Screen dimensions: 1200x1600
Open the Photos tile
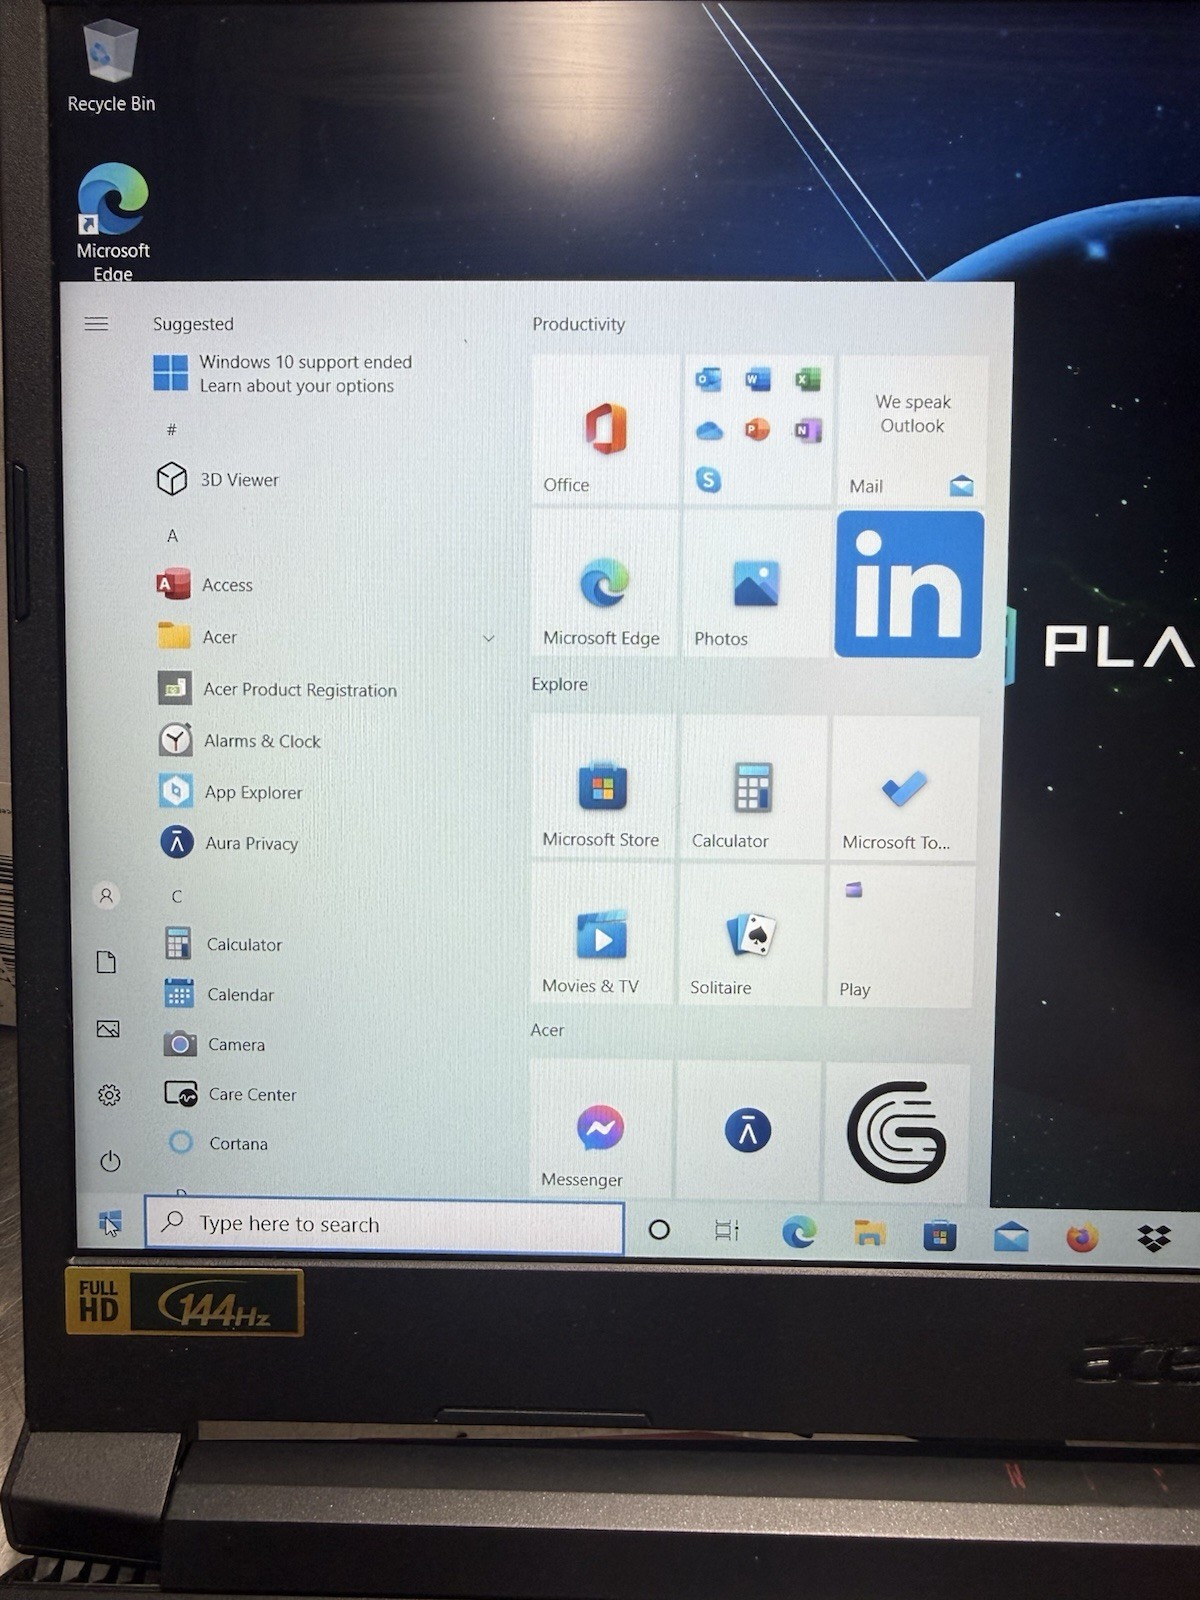coord(755,584)
